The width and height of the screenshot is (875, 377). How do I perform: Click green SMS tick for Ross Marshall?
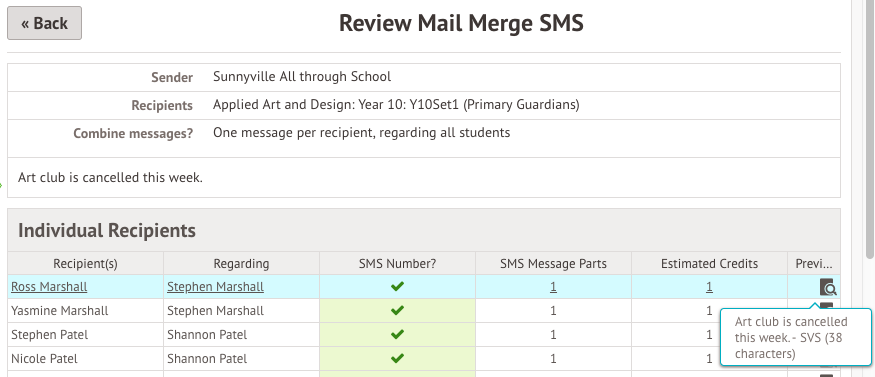coord(397,287)
